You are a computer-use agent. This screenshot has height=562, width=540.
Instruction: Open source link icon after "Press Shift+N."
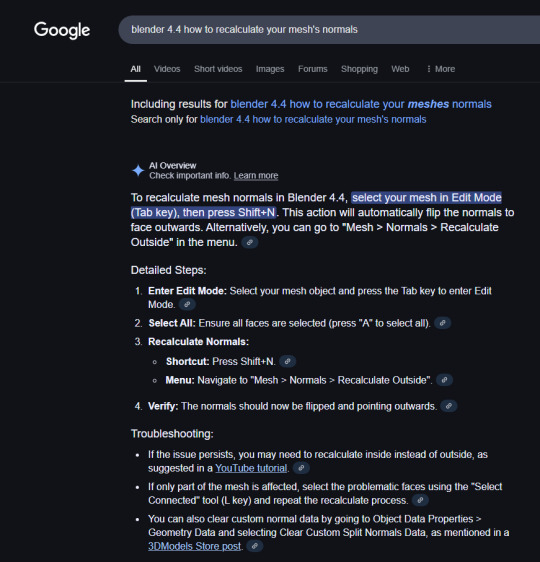tap(287, 361)
